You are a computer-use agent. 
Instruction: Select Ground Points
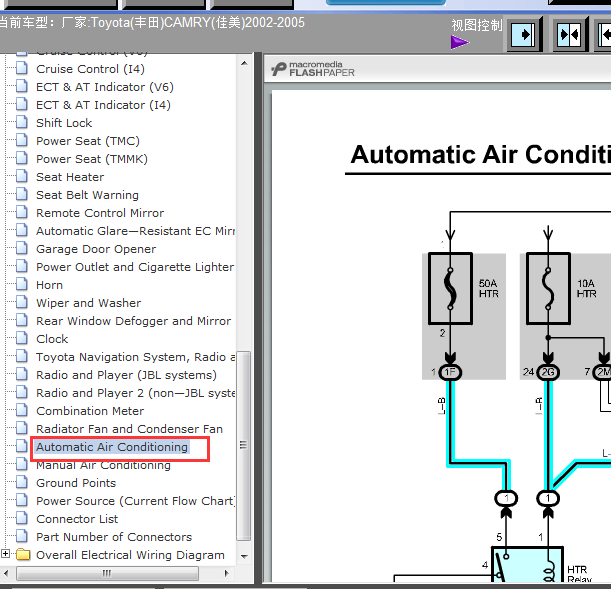point(76,483)
